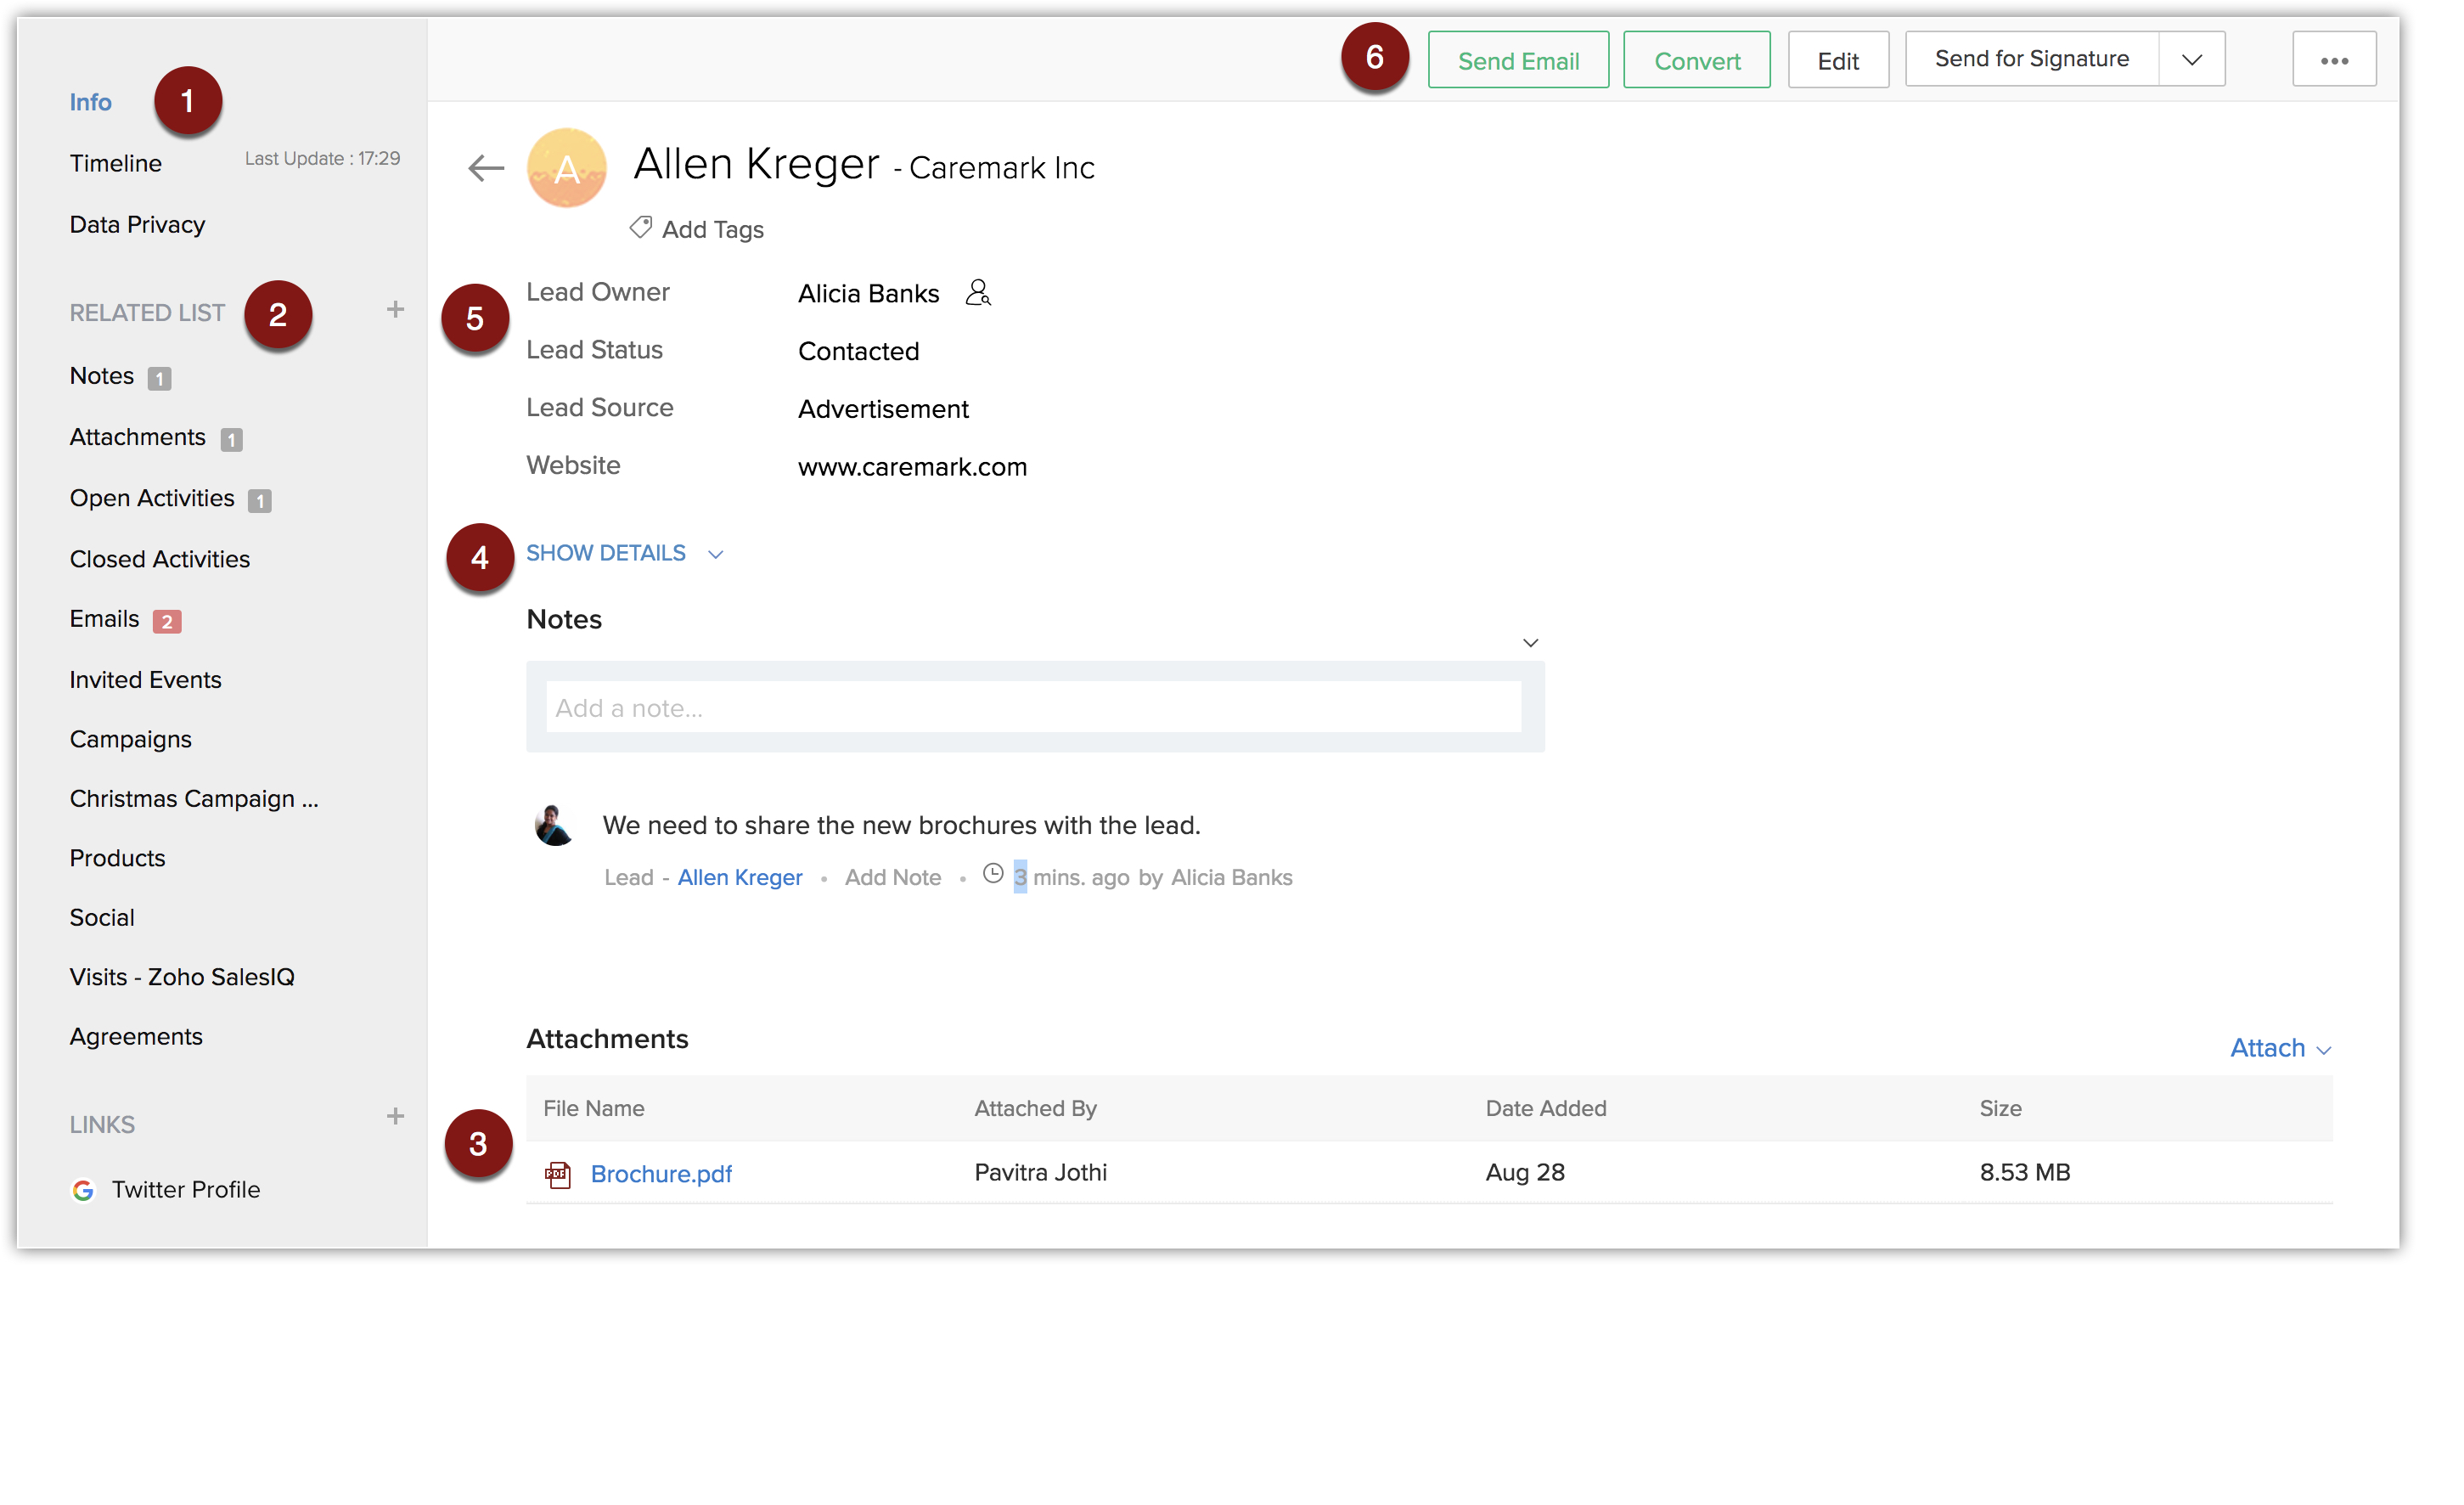Click the plus icon beside Related List
The height and width of the screenshot is (1505, 2464).
point(395,310)
